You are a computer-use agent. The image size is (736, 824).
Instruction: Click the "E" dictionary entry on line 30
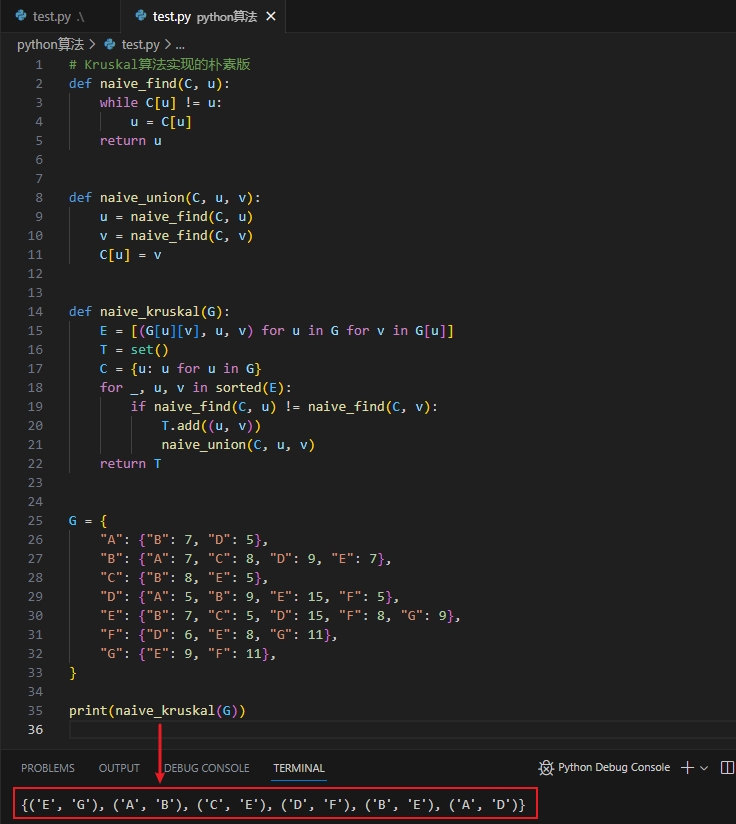coord(280,615)
